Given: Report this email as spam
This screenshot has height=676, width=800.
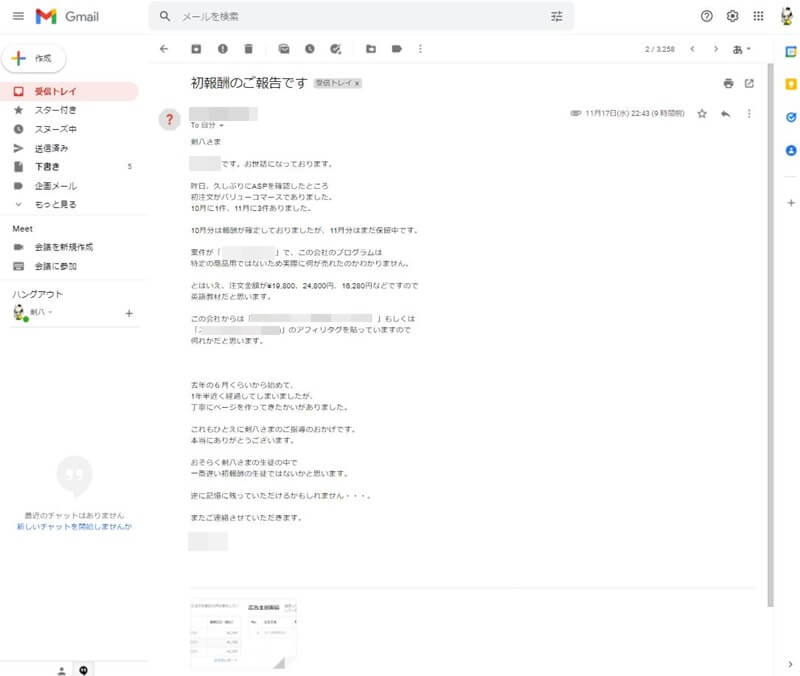Looking at the screenshot, I should (222, 48).
